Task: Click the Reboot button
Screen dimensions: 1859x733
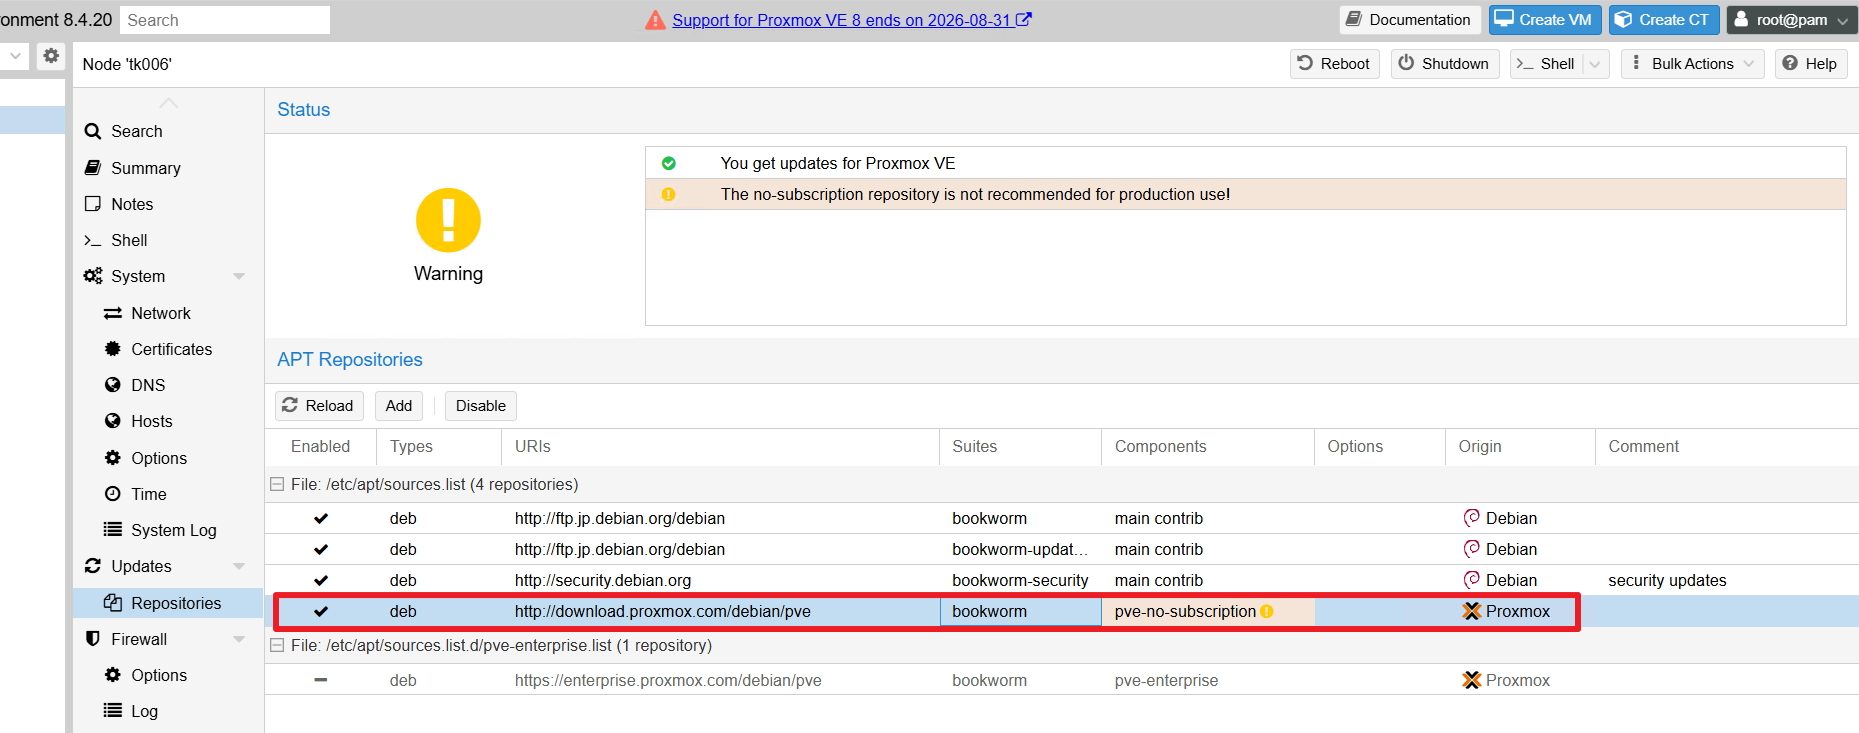Action: (1334, 64)
